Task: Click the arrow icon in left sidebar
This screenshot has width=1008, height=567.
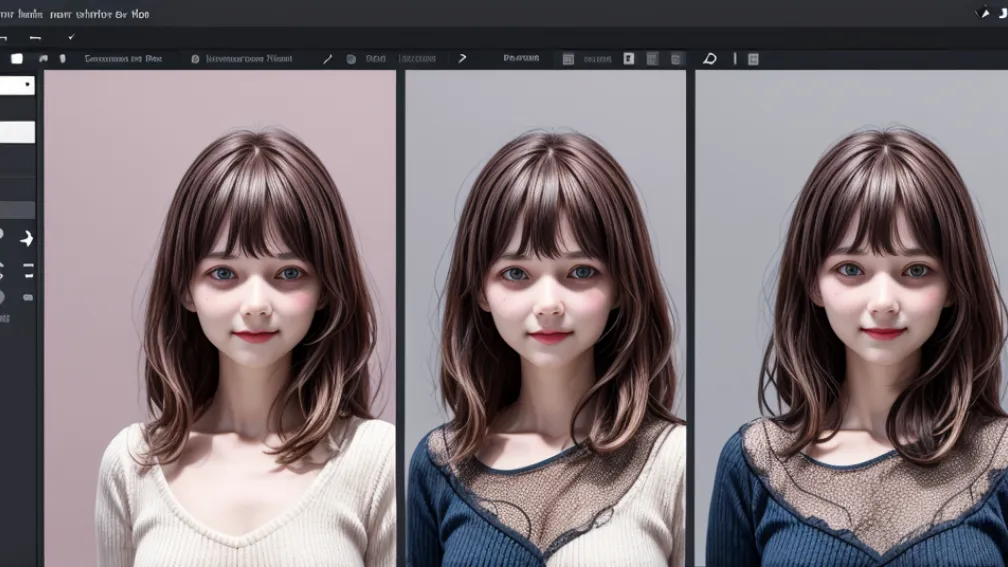Action: tap(26, 238)
